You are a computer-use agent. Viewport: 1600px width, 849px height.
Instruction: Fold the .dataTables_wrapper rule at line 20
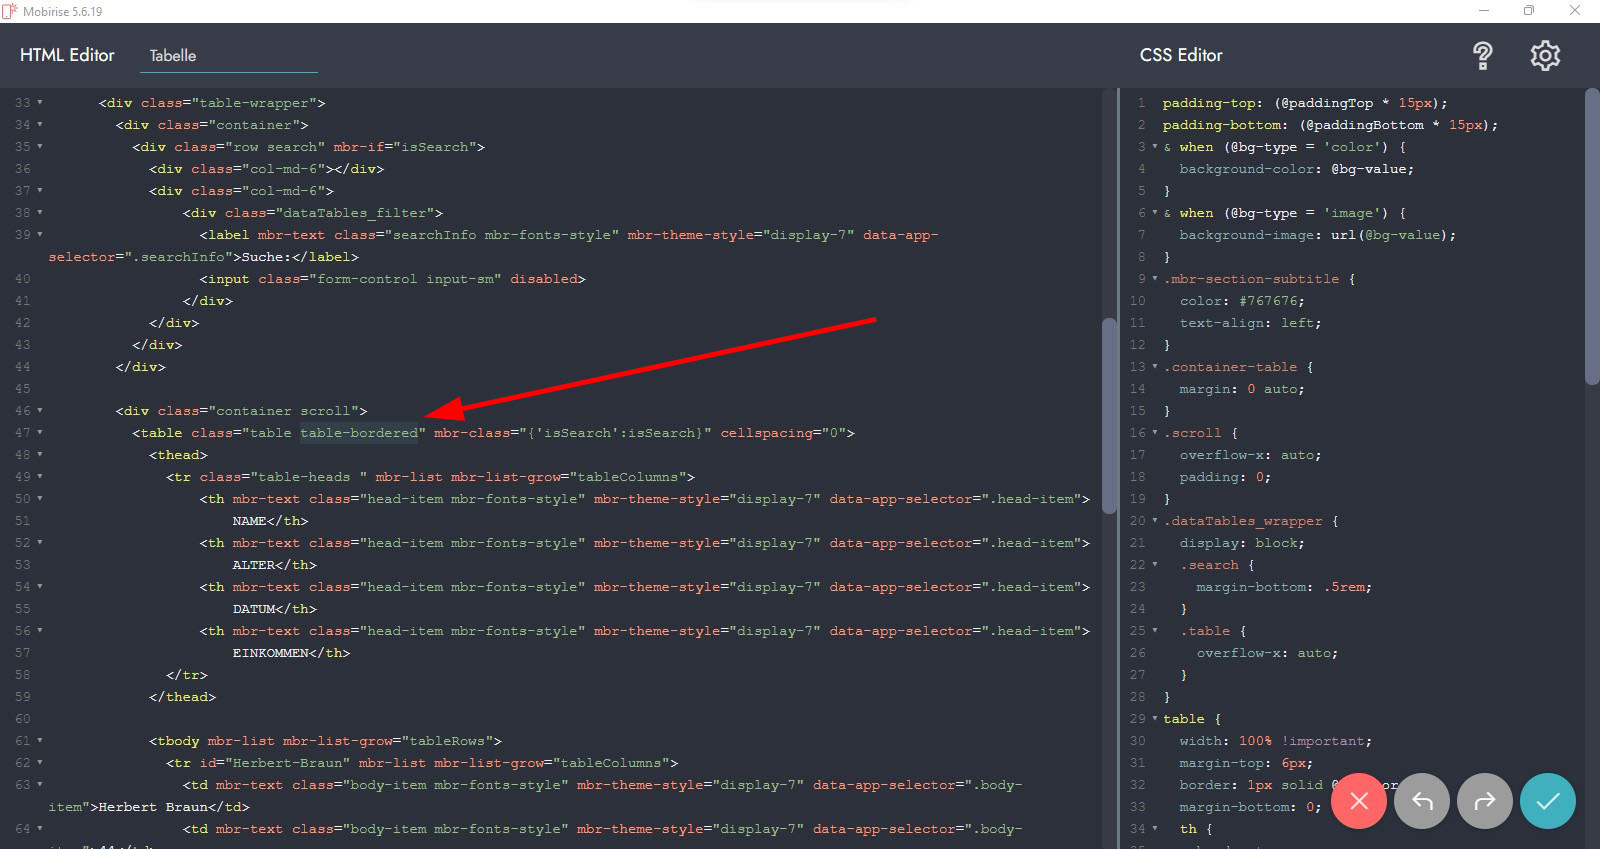tap(1155, 521)
